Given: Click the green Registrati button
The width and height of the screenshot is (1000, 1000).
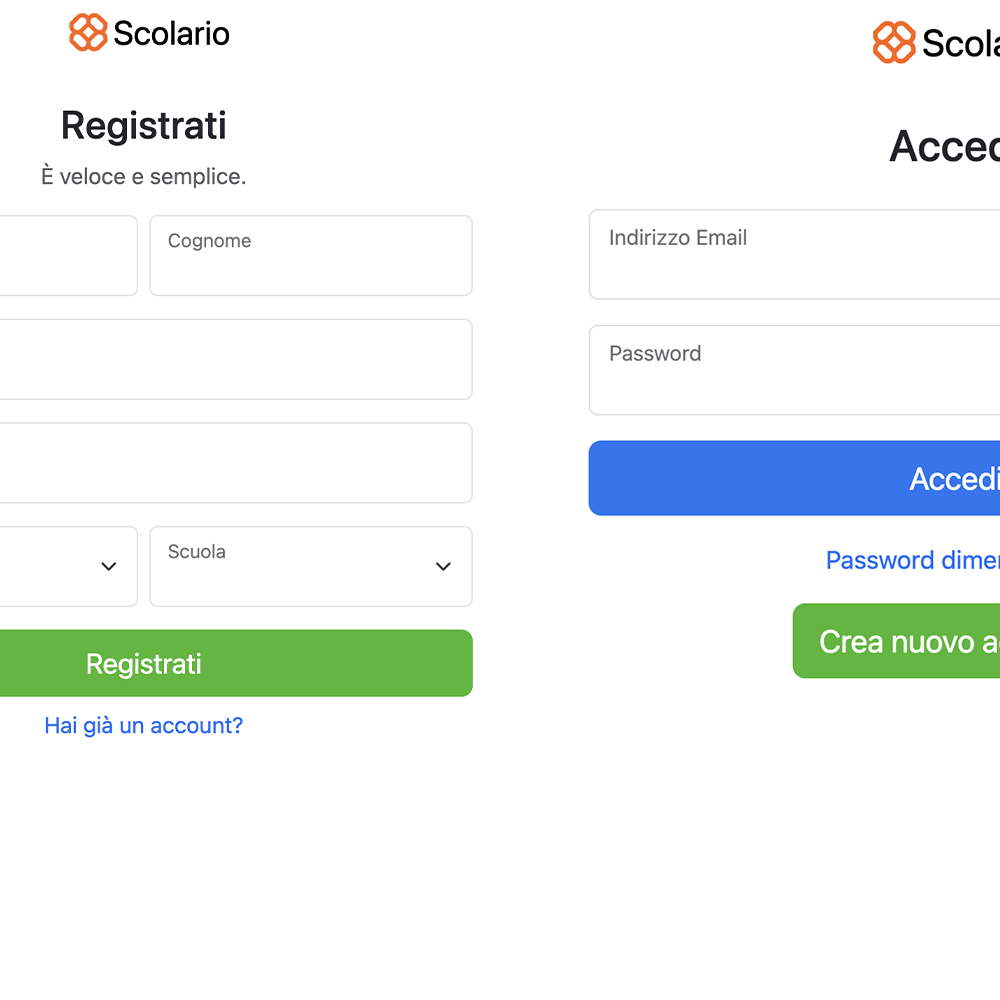Looking at the screenshot, I should (236, 663).
